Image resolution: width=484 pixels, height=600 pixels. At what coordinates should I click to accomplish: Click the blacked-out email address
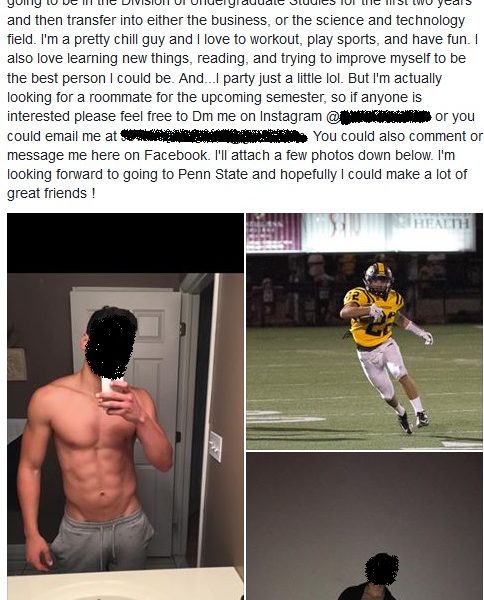214,136
